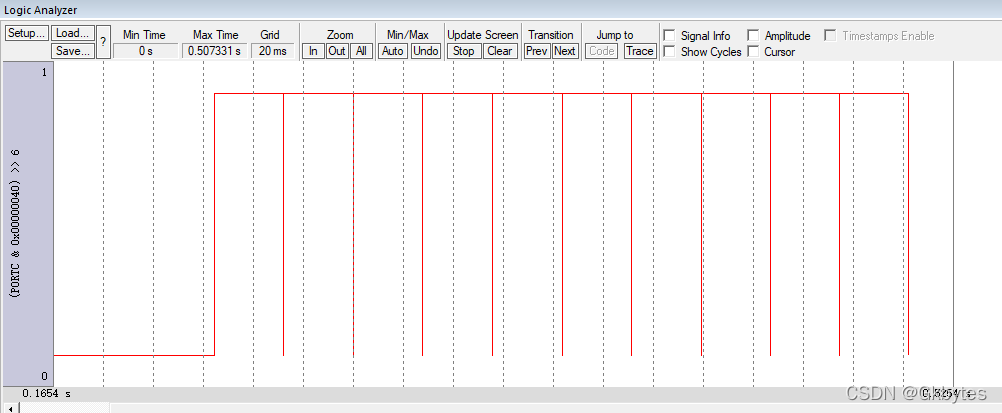1002x413 pixels.
Task: Zoom In on the waveform
Action: click(x=313, y=51)
